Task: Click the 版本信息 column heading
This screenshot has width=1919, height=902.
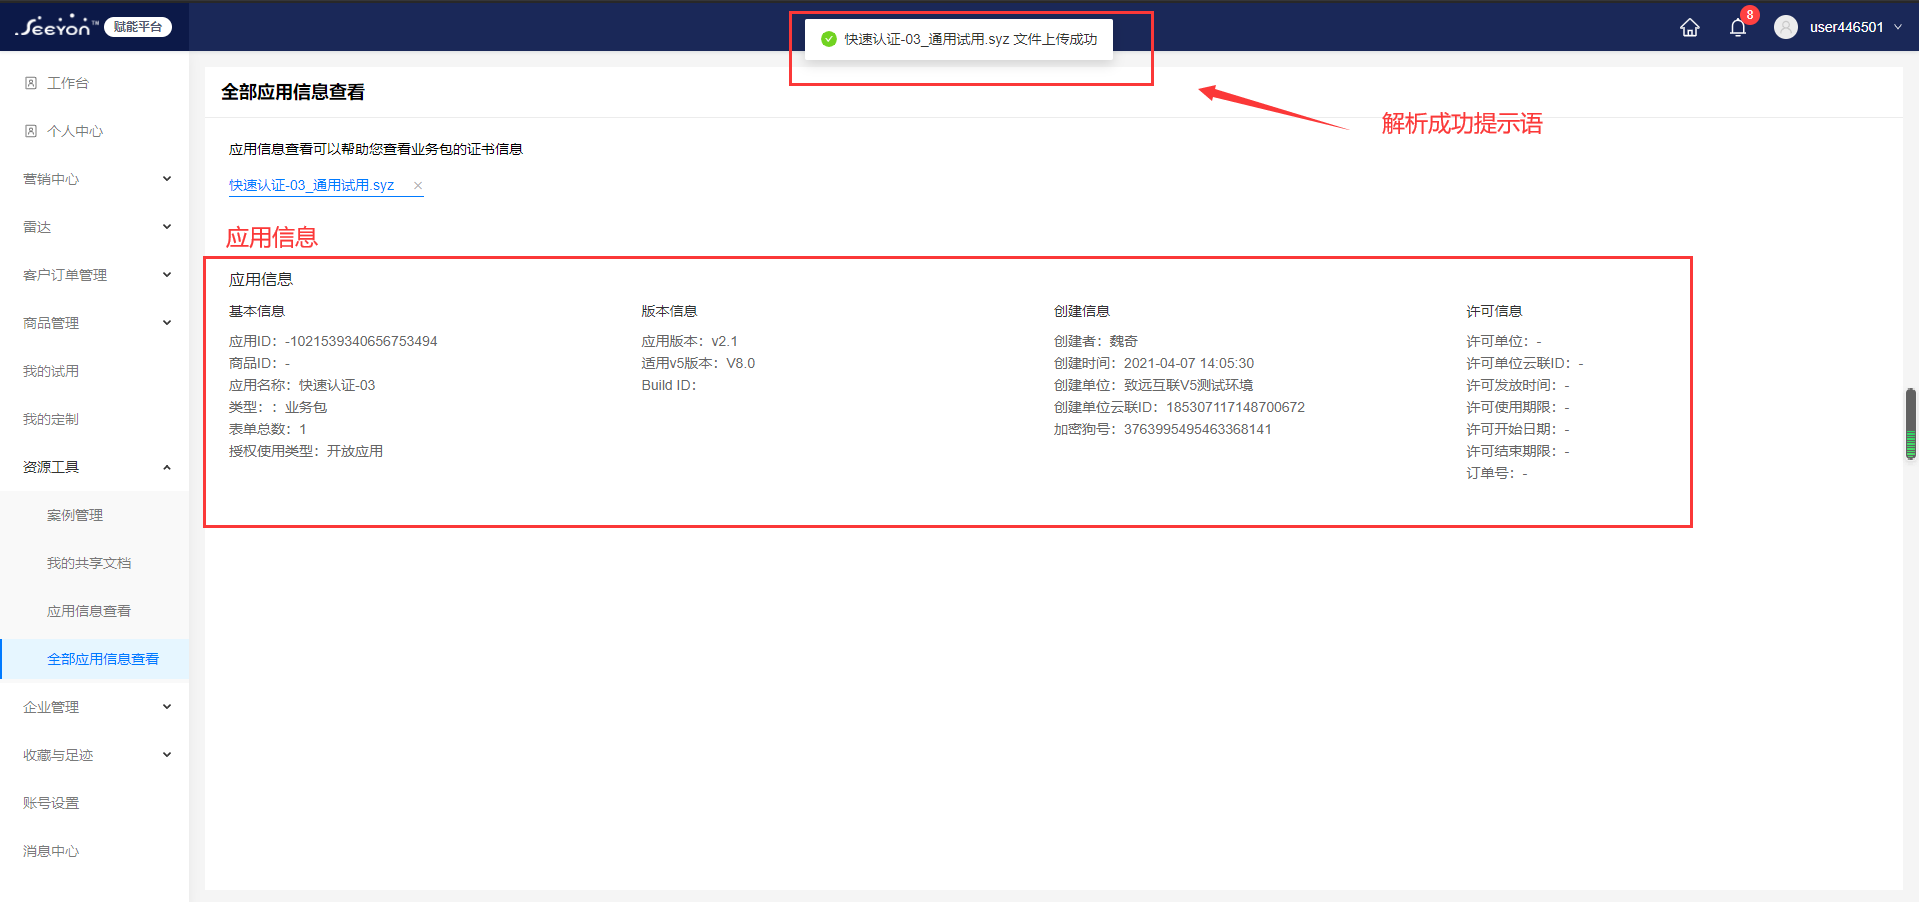Action: click(x=669, y=311)
